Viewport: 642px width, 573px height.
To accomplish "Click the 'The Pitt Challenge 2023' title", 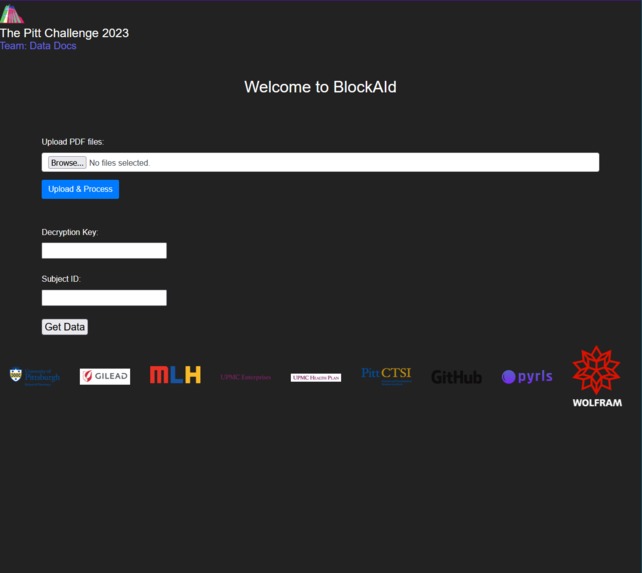I will coord(64,33).
